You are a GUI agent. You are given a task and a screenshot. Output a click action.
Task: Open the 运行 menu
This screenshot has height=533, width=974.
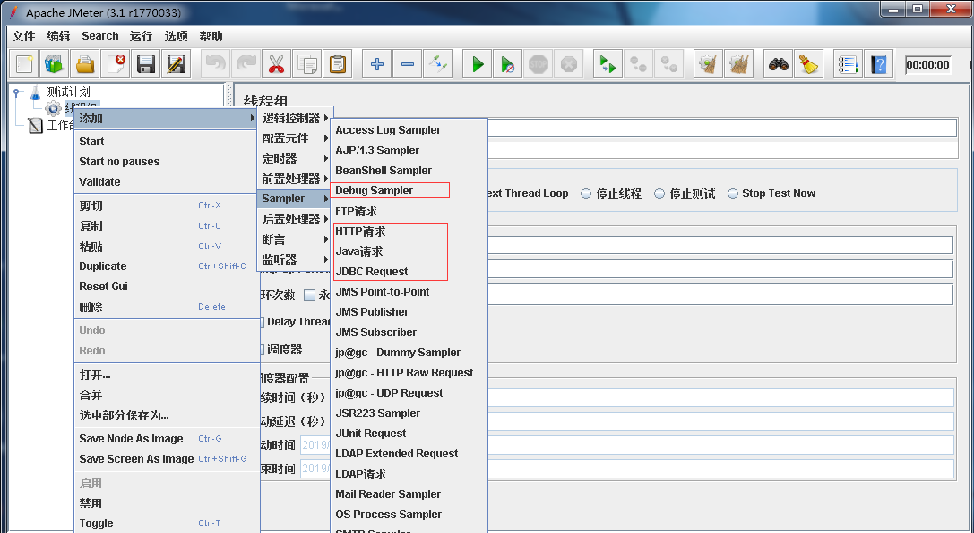[141, 36]
